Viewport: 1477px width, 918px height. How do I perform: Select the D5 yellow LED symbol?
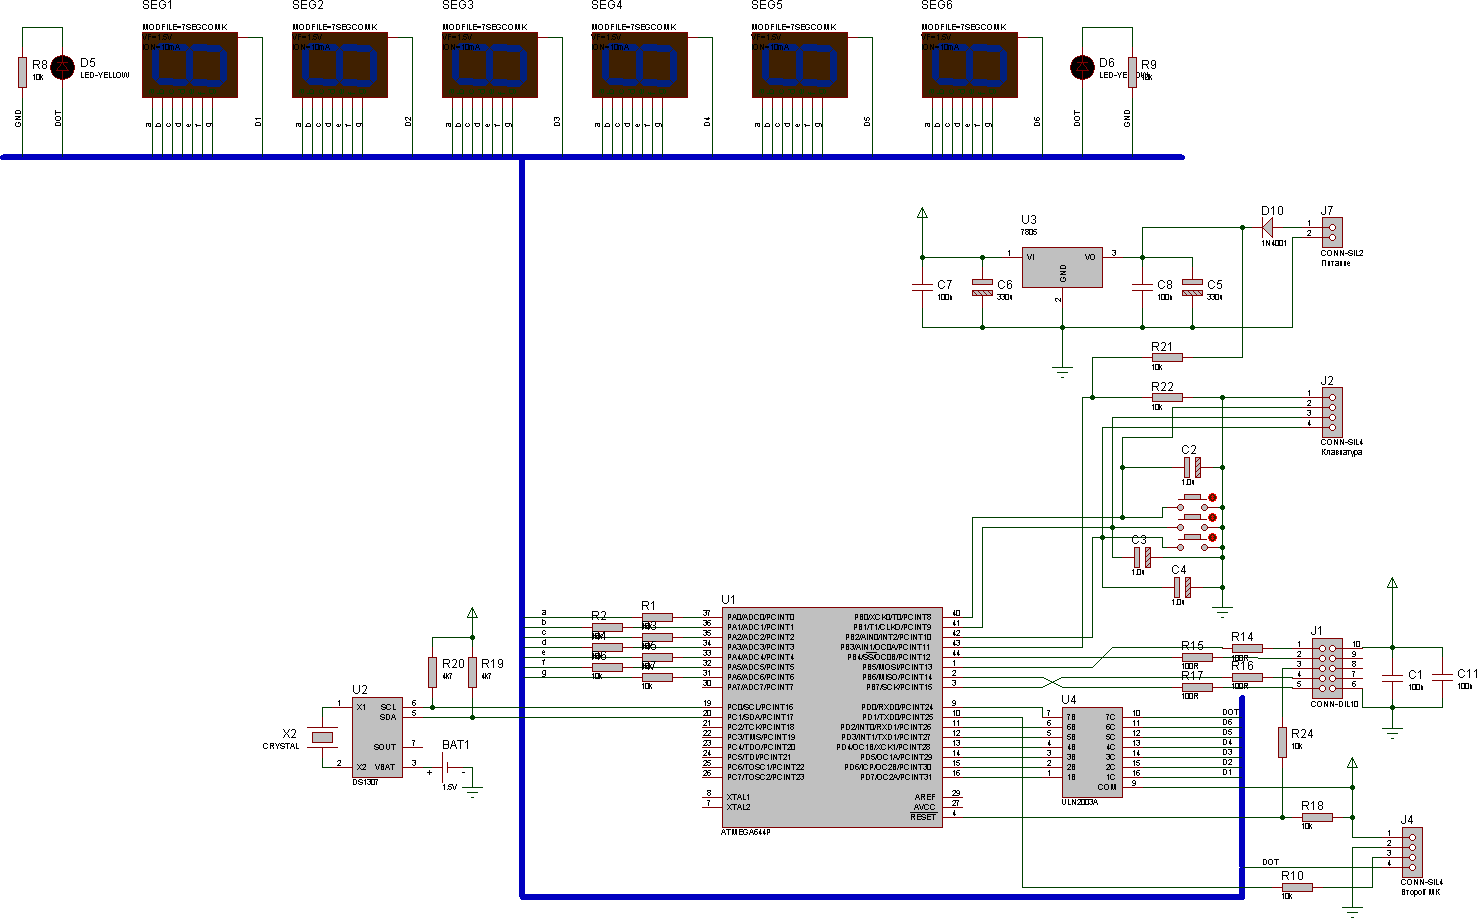62,67
